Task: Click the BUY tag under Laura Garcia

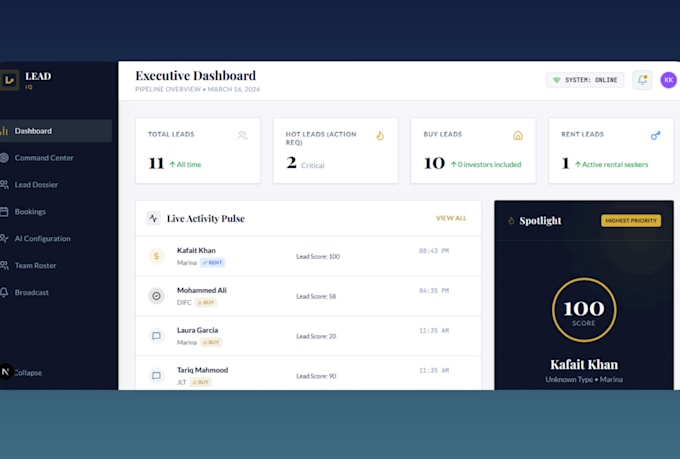Action: [x=211, y=342]
